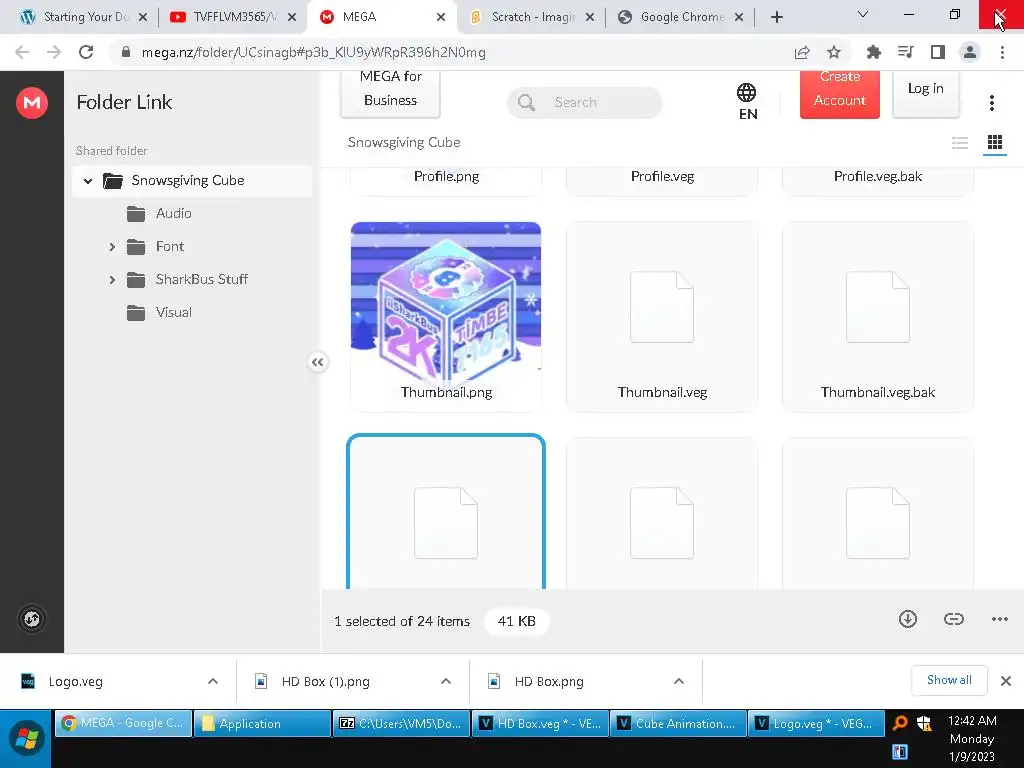The image size is (1024, 768).
Task: Open the Application taskbar item
Action: point(262,724)
